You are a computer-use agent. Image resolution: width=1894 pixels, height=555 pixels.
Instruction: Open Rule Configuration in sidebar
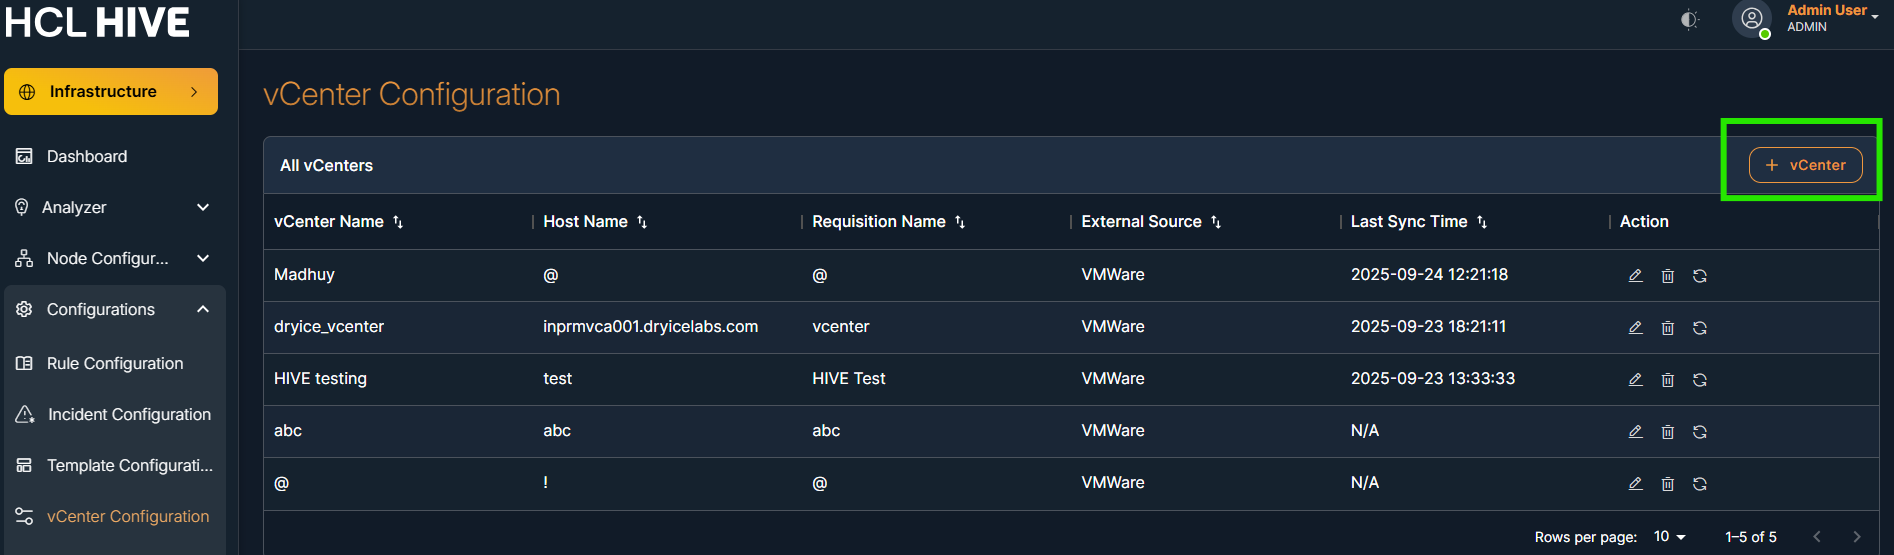(x=114, y=363)
